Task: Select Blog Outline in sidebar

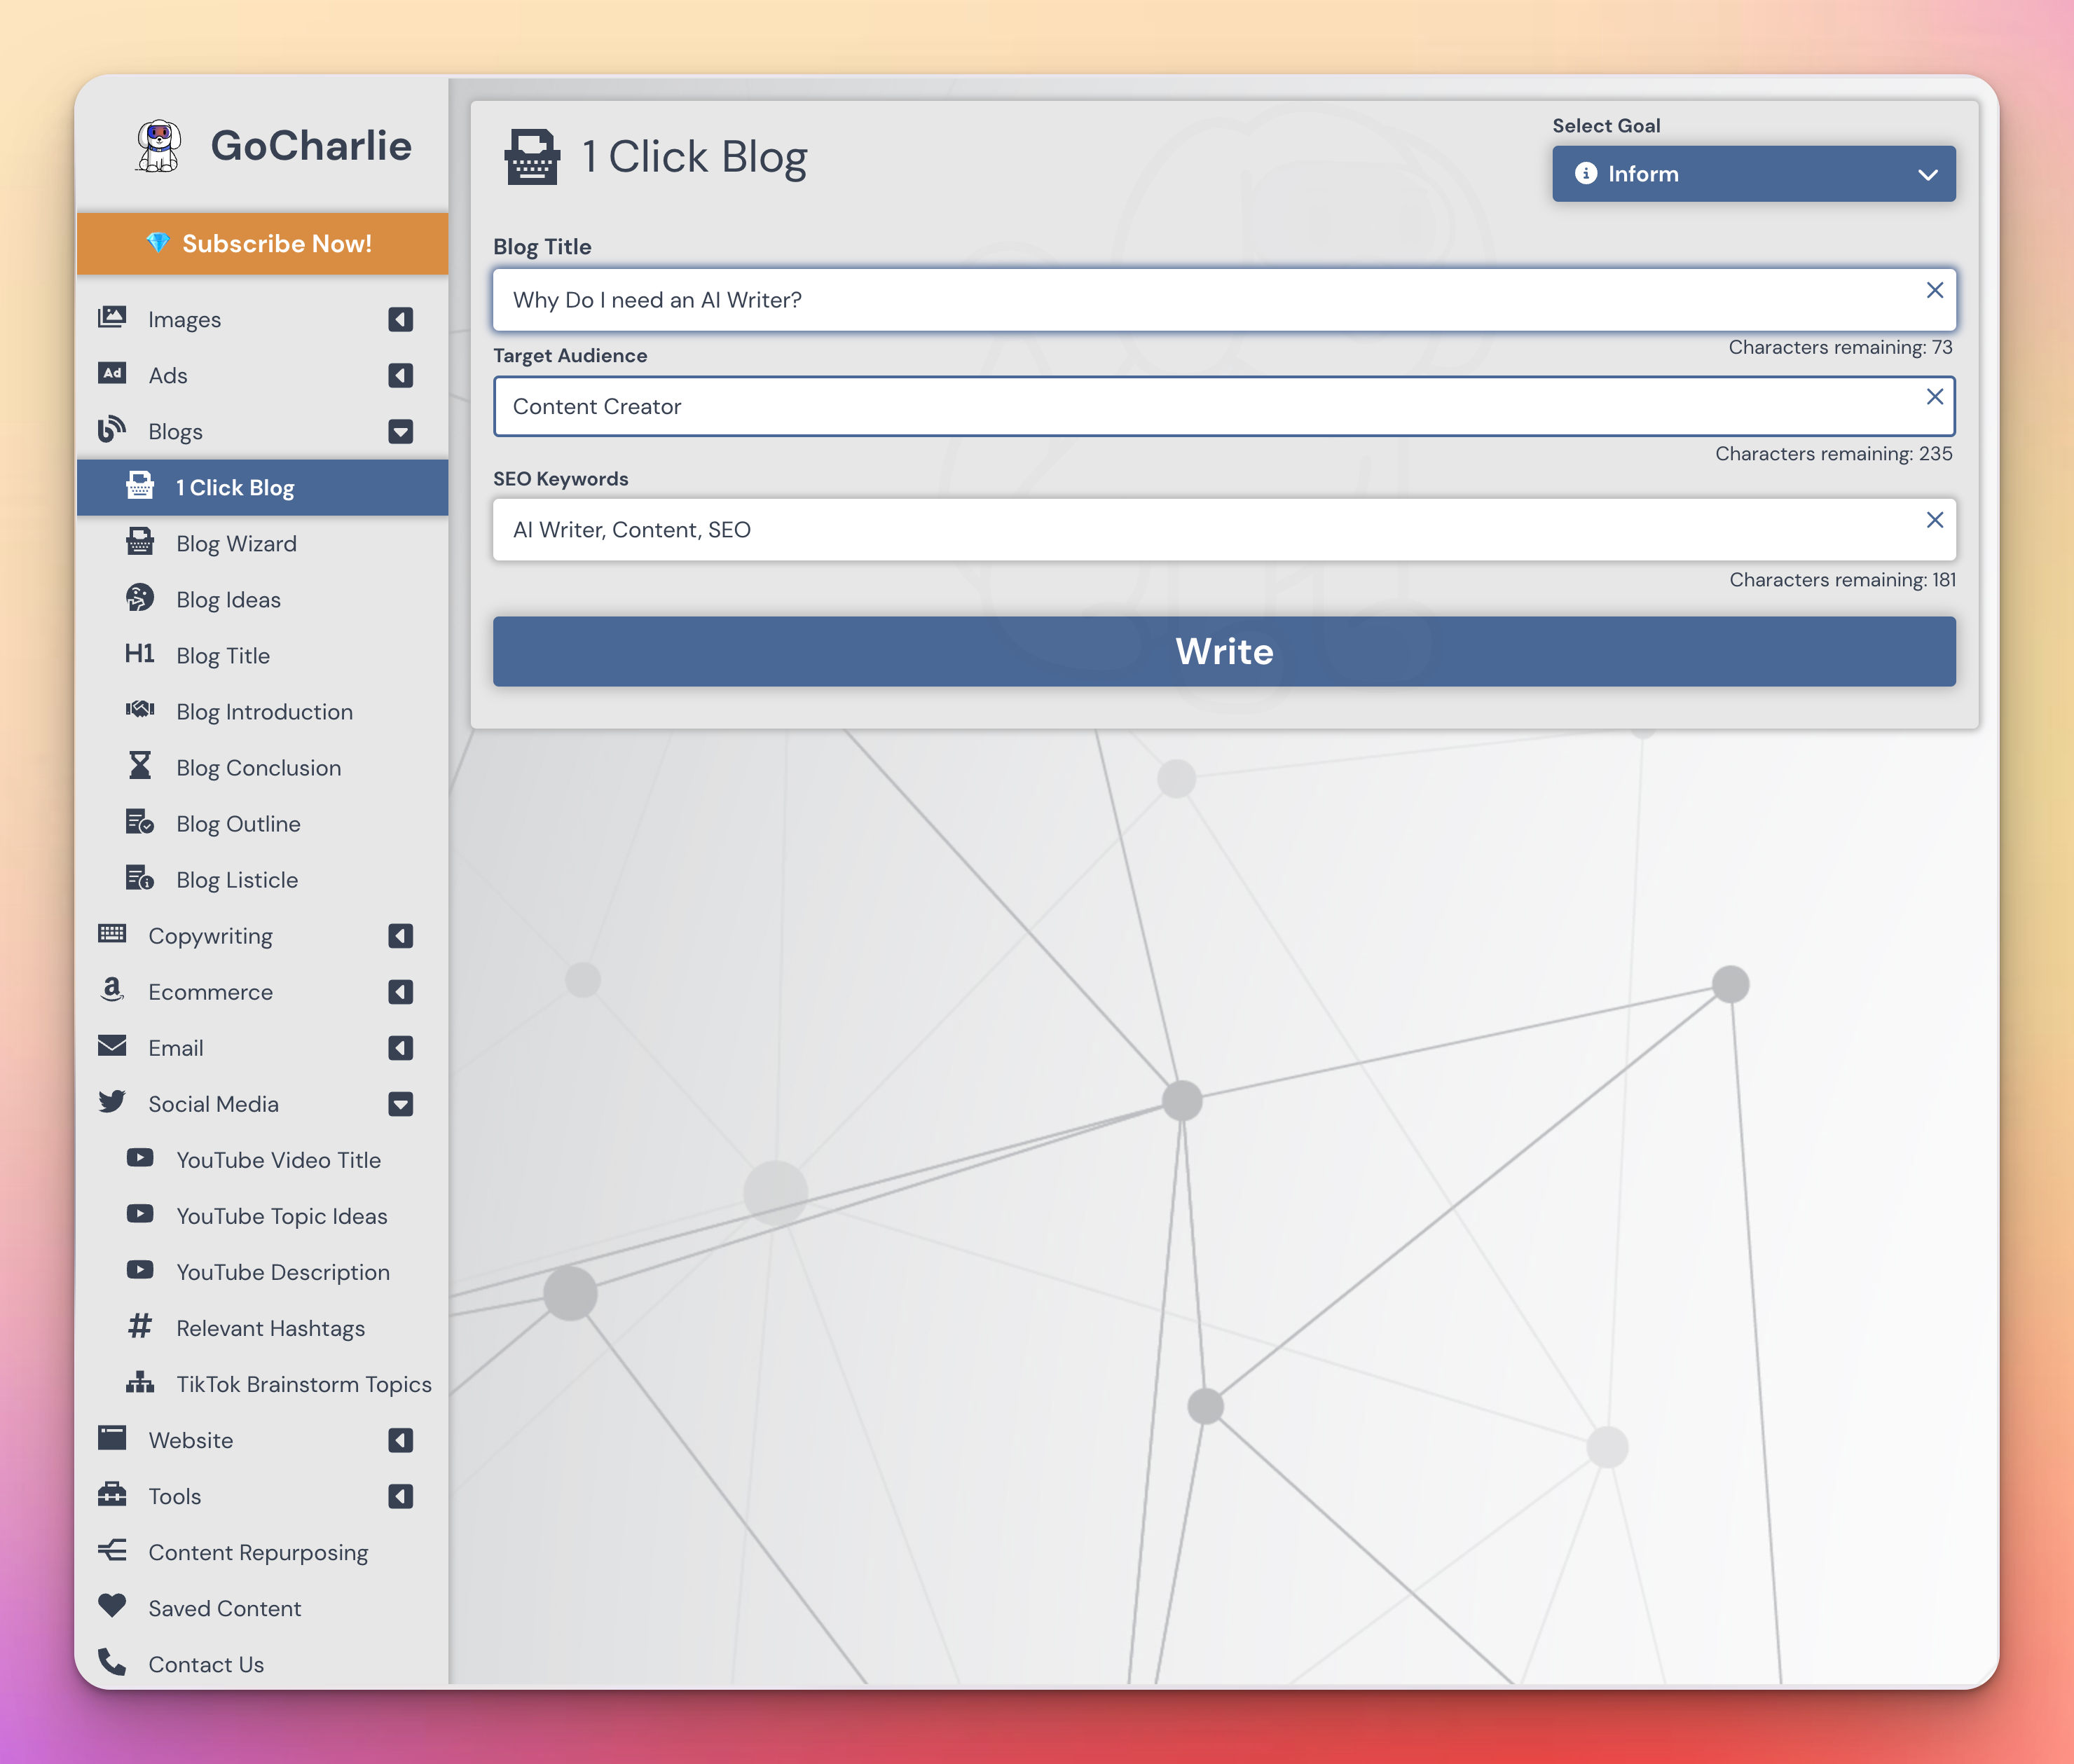Action: (x=263, y=823)
